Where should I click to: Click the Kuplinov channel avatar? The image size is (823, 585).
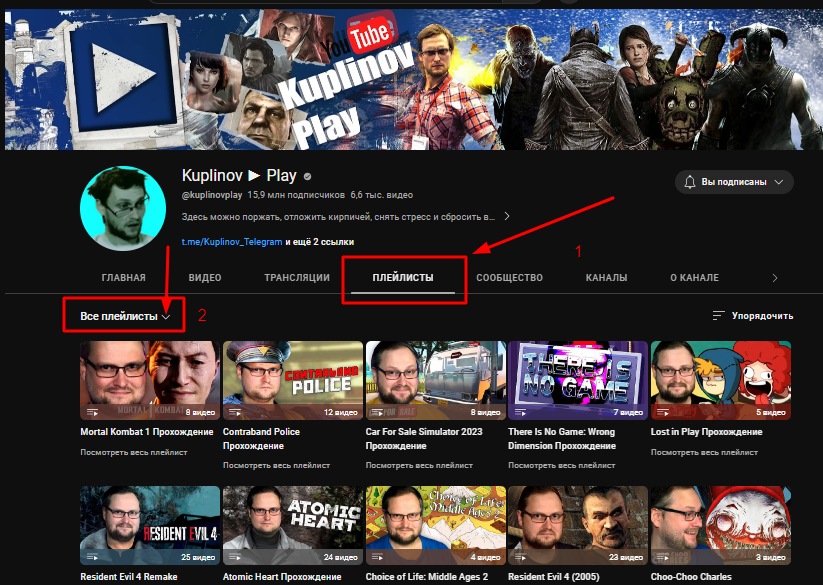pyautogui.click(x=123, y=208)
